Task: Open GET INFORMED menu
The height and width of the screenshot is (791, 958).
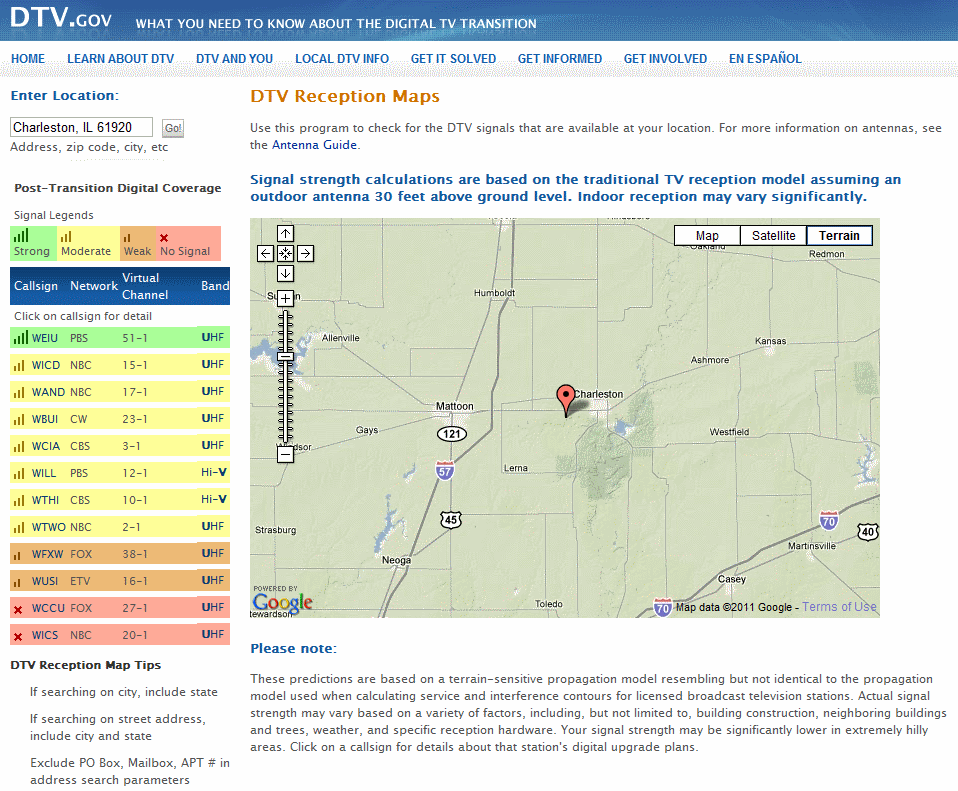Action: (x=560, y=59)
